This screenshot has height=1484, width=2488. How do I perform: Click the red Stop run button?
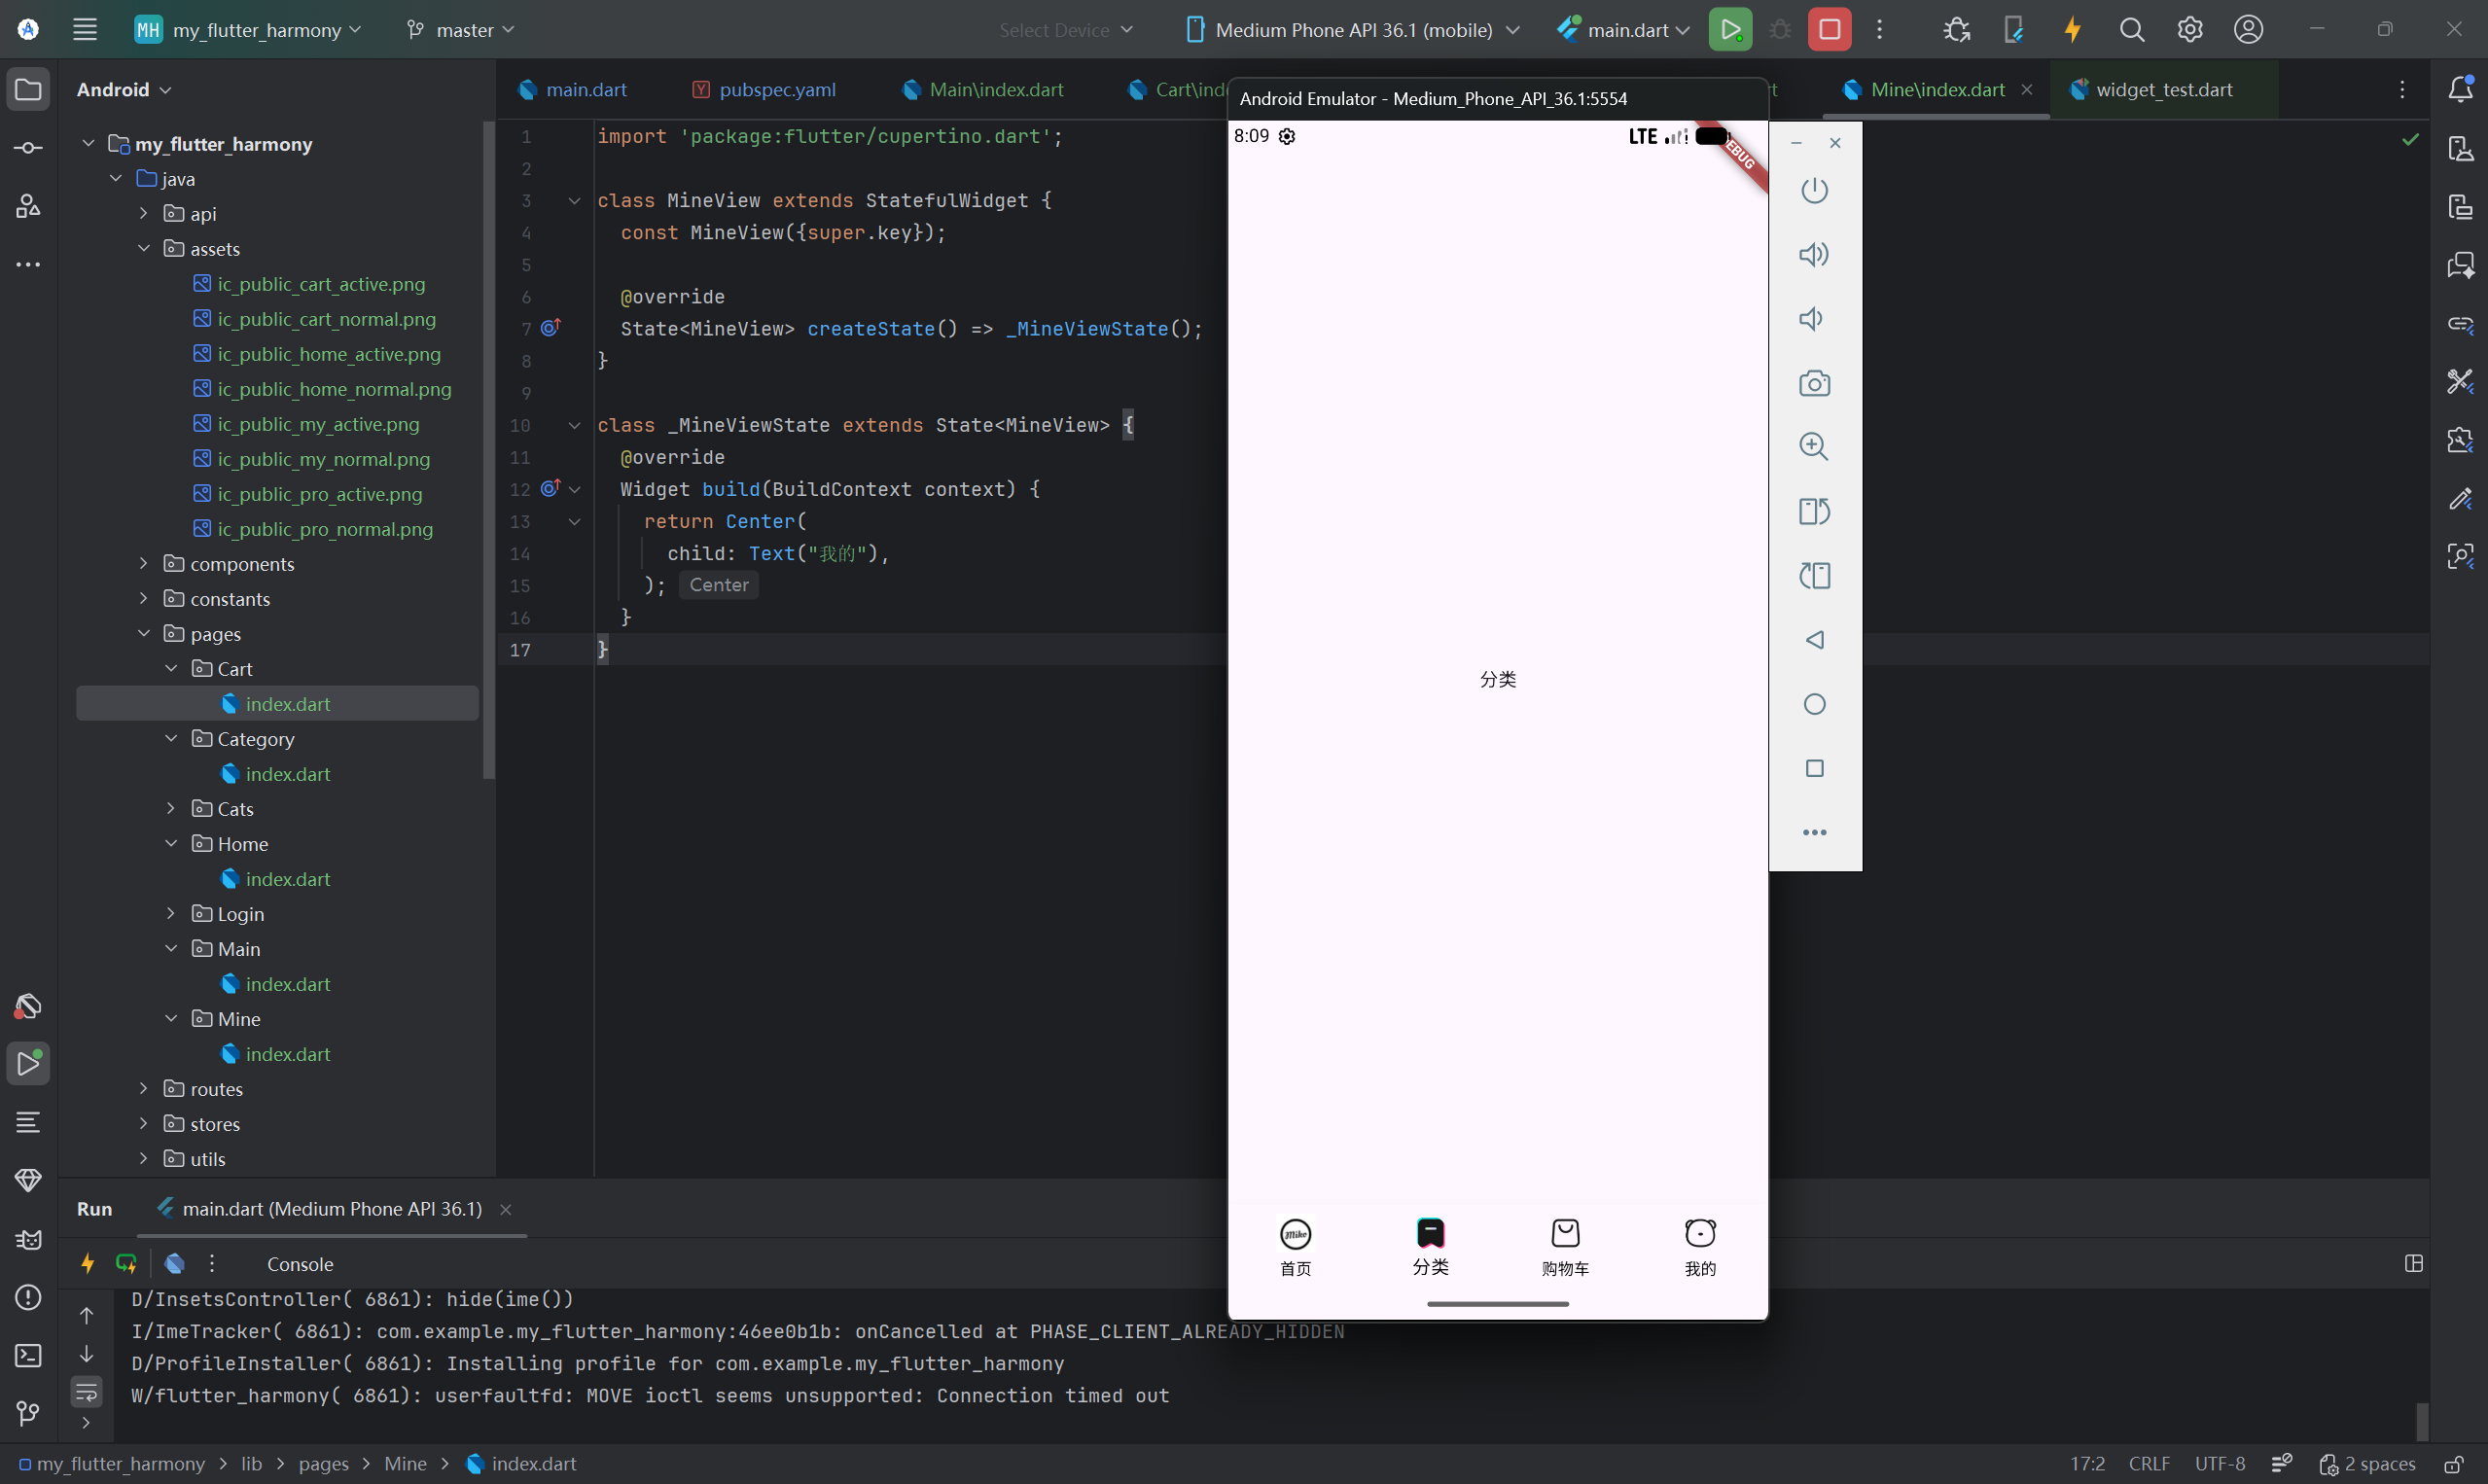coord(1829,30)
